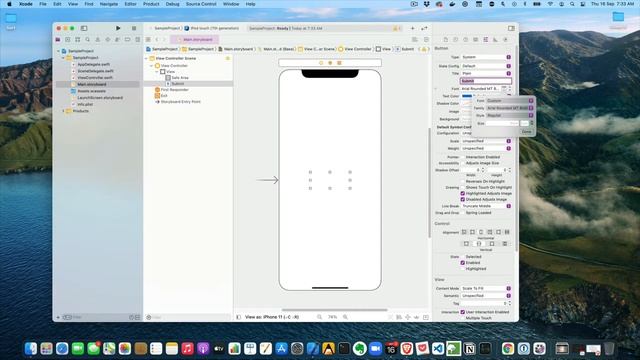Toggle the document outline at canvas bottom
Image resolution: width=640 pixels, height=360 pixels.
click(x=238, y=317)
